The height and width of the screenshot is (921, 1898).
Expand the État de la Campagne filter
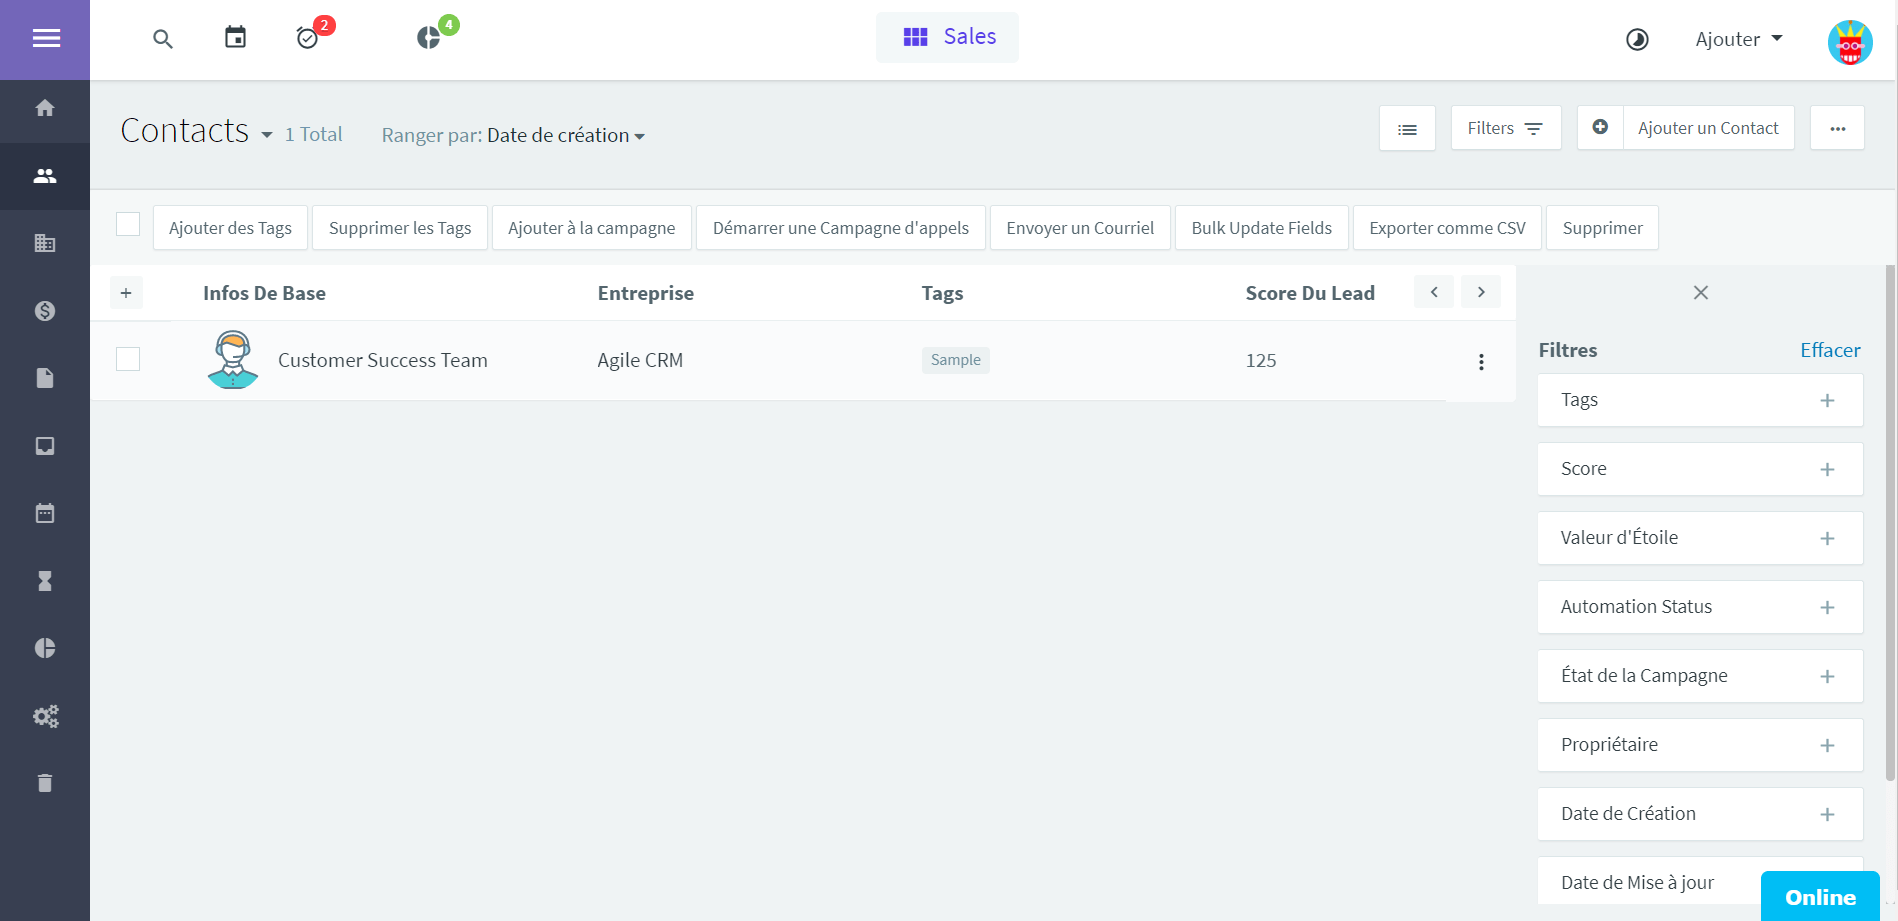(x=1700, y=676)
